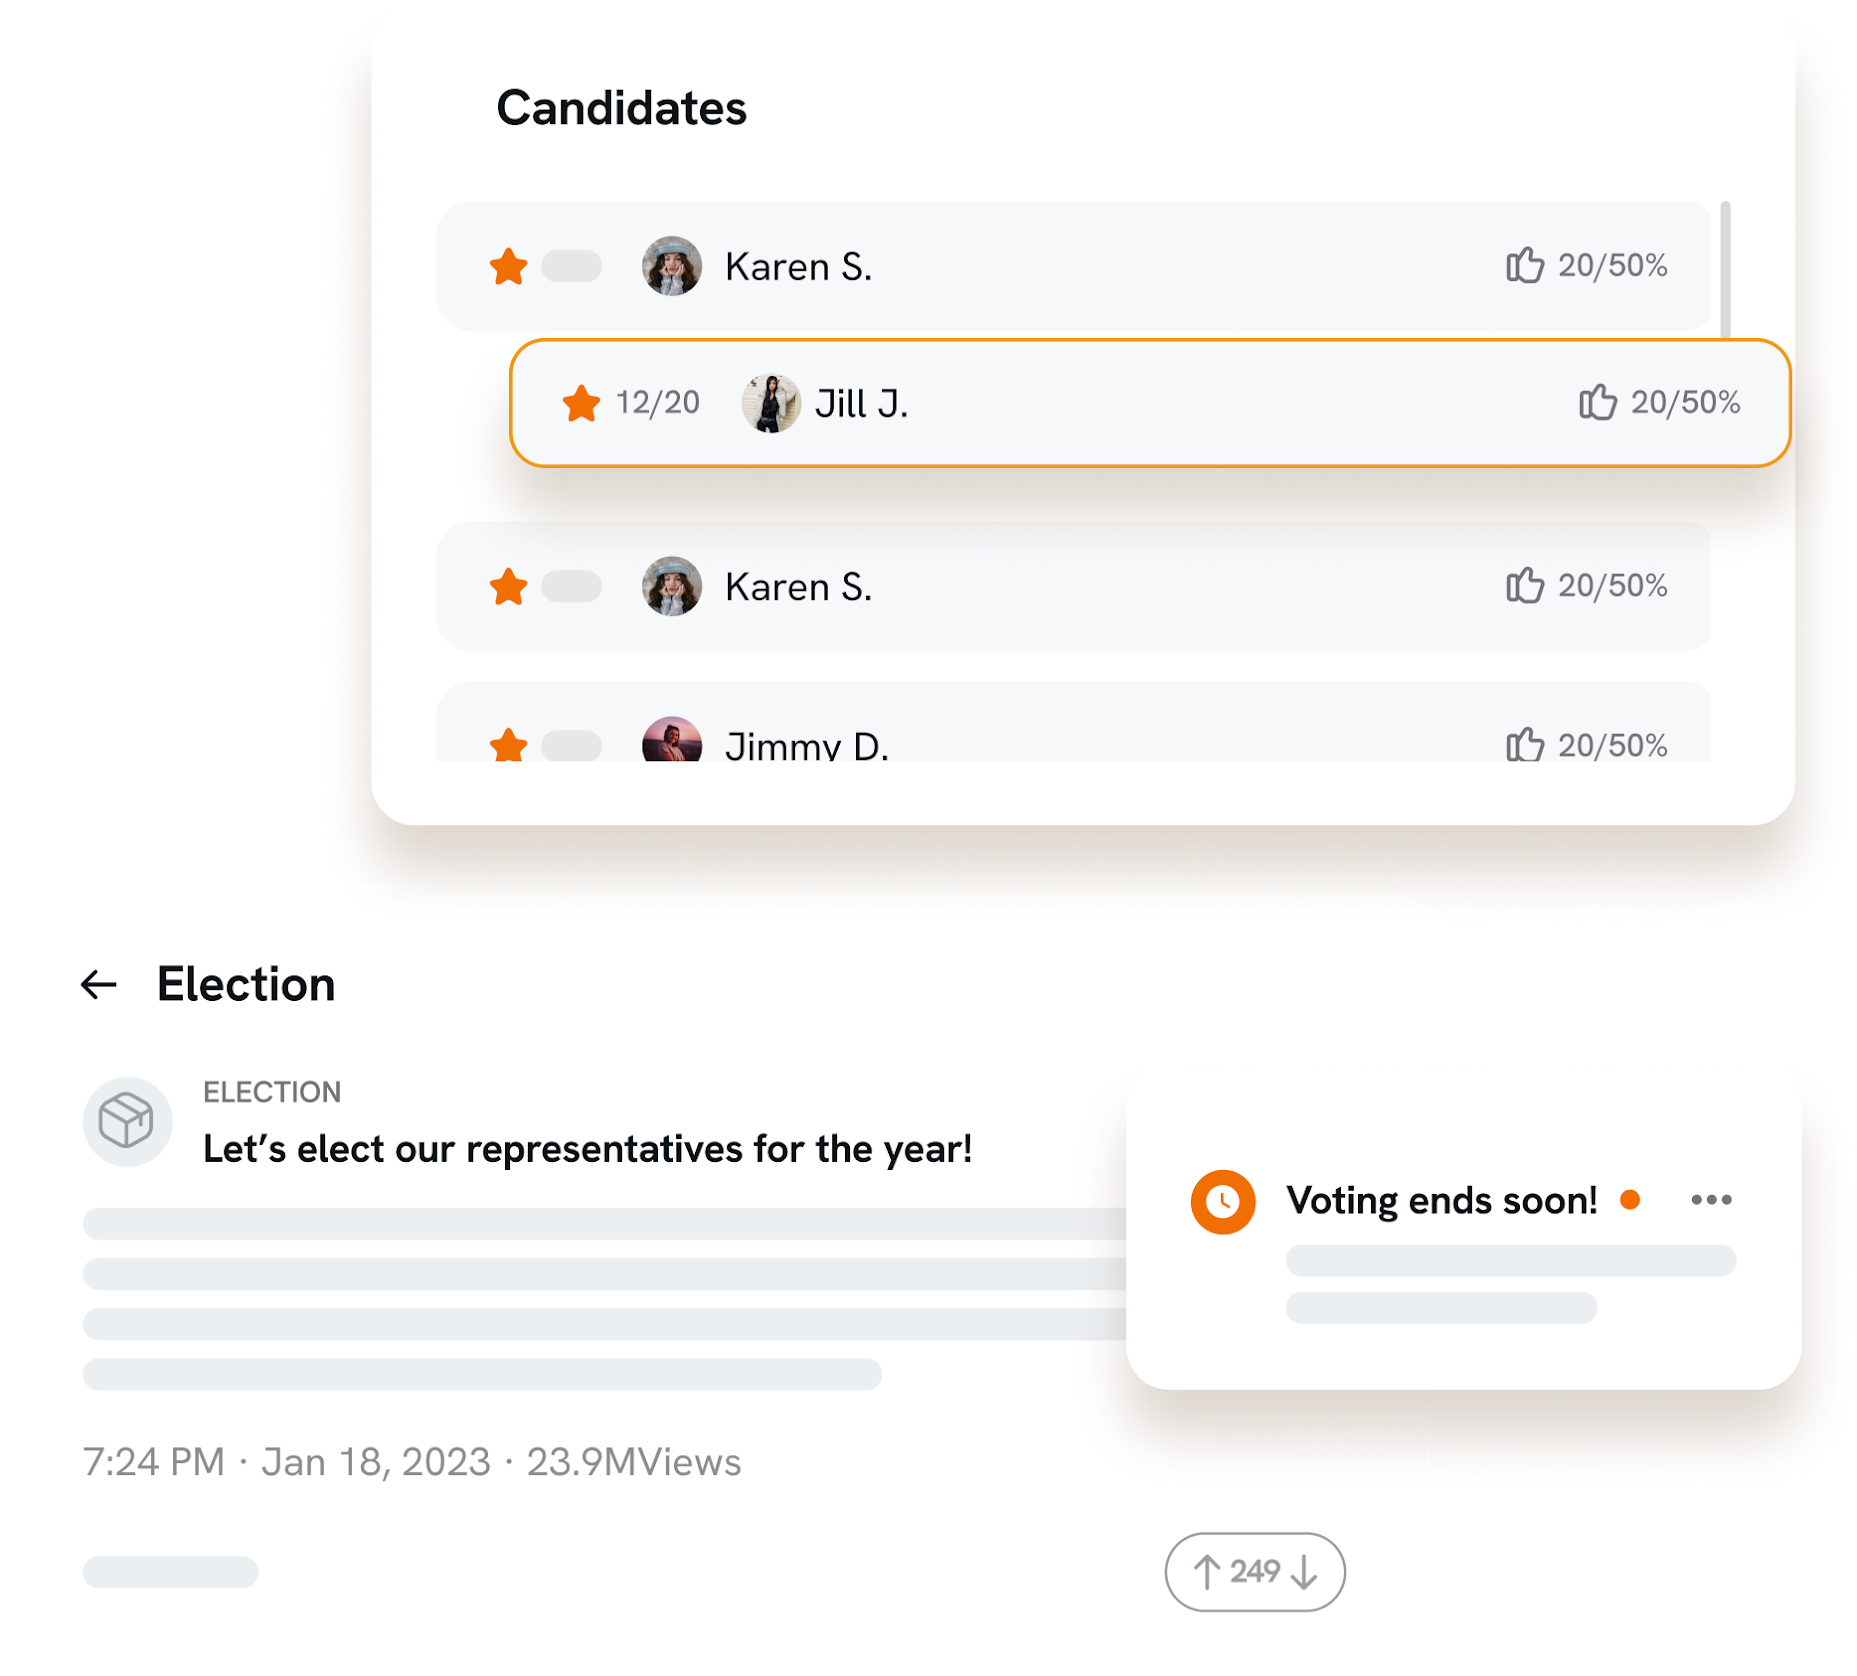Toggle the pill switch on Jimmy D. row

571,745
